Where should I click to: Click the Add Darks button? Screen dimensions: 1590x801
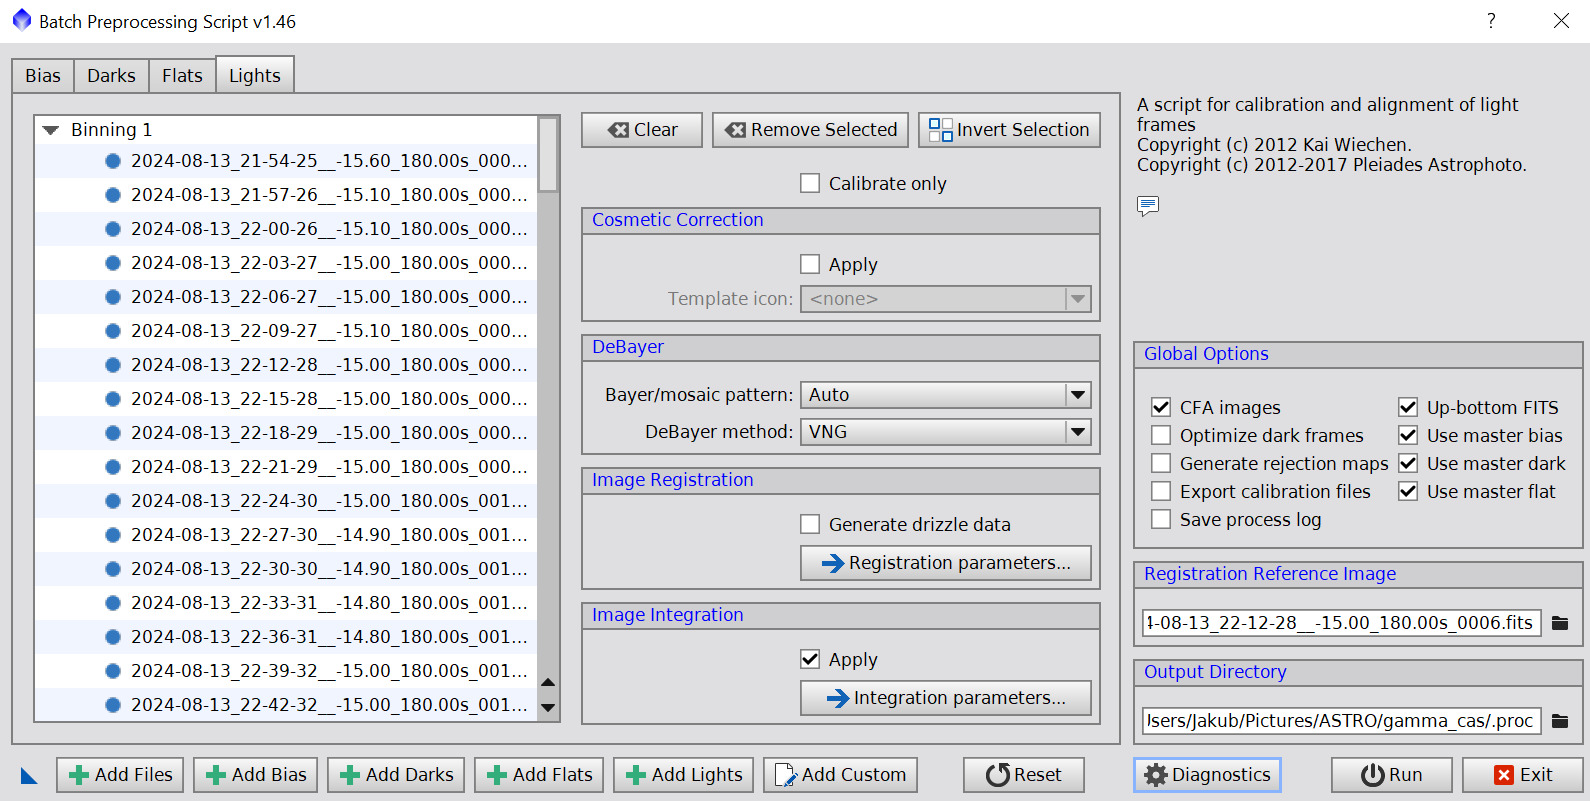coord(396,775)
